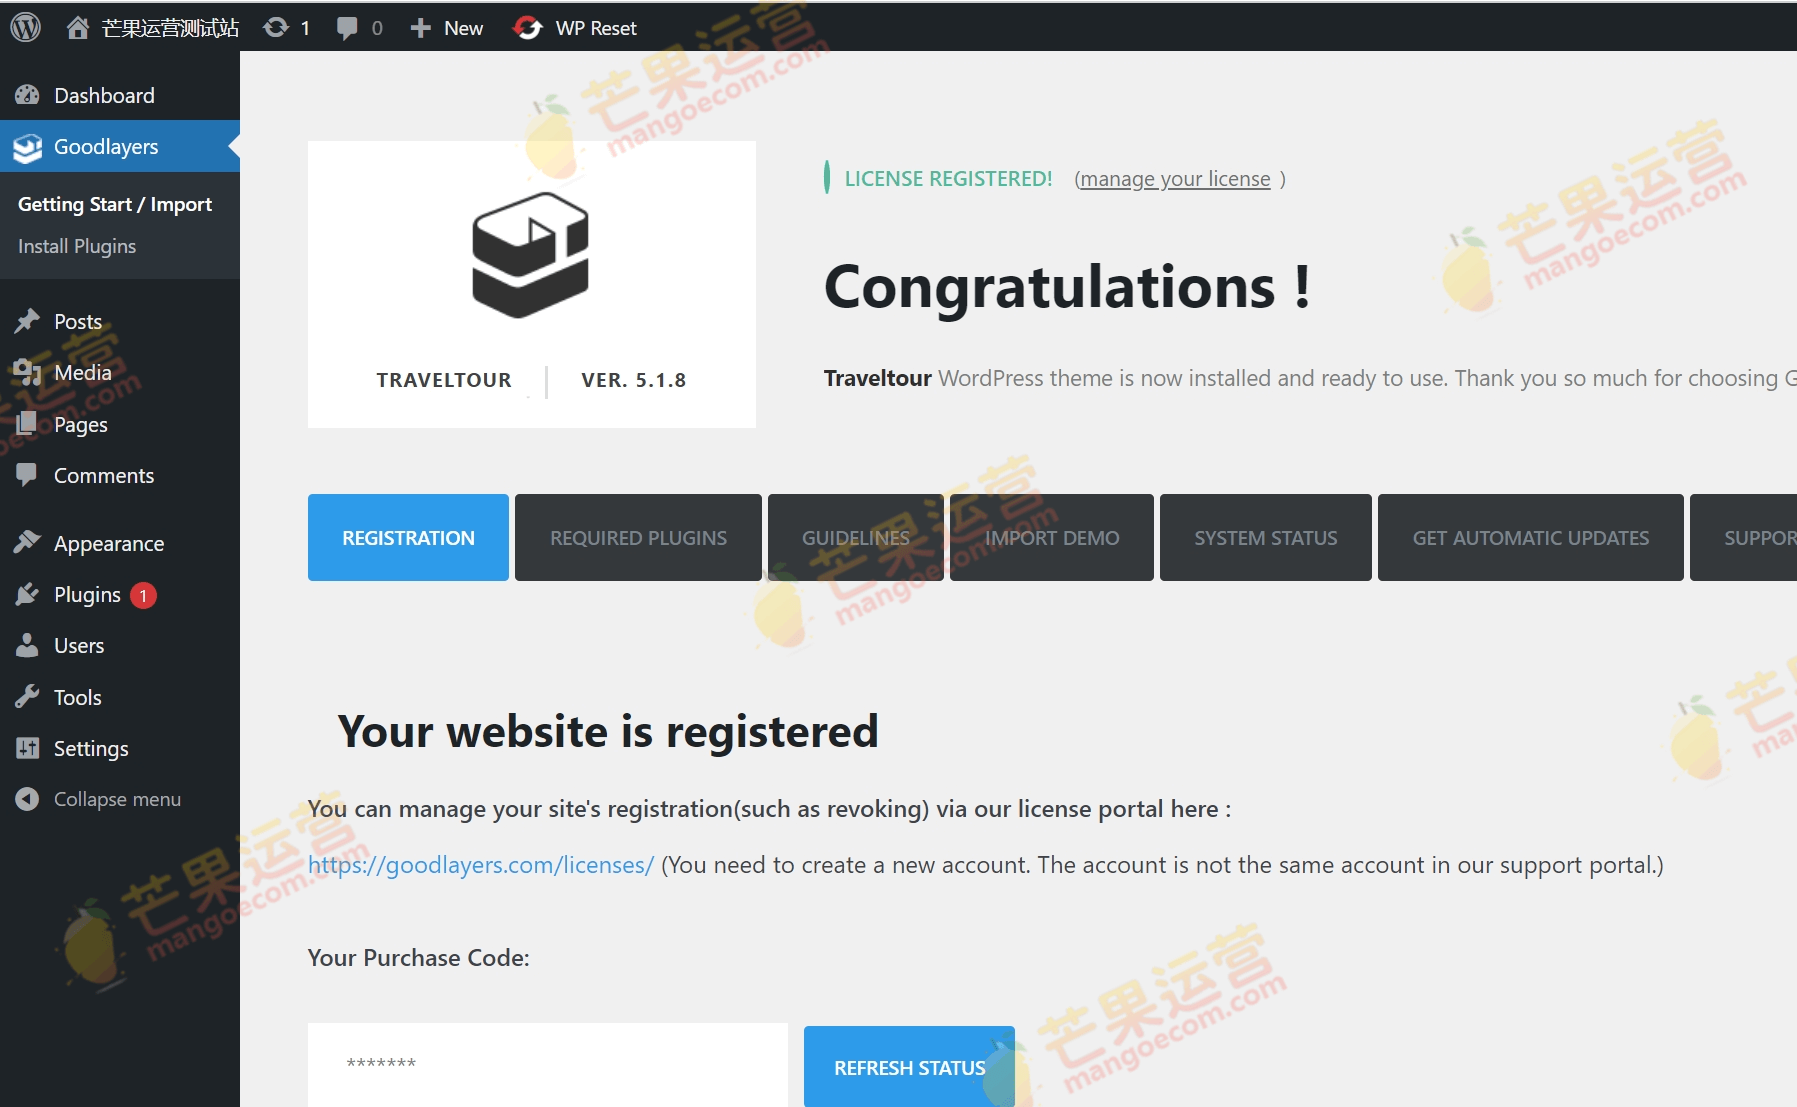Switch to the Required Plugins tab

coord(638,538)
